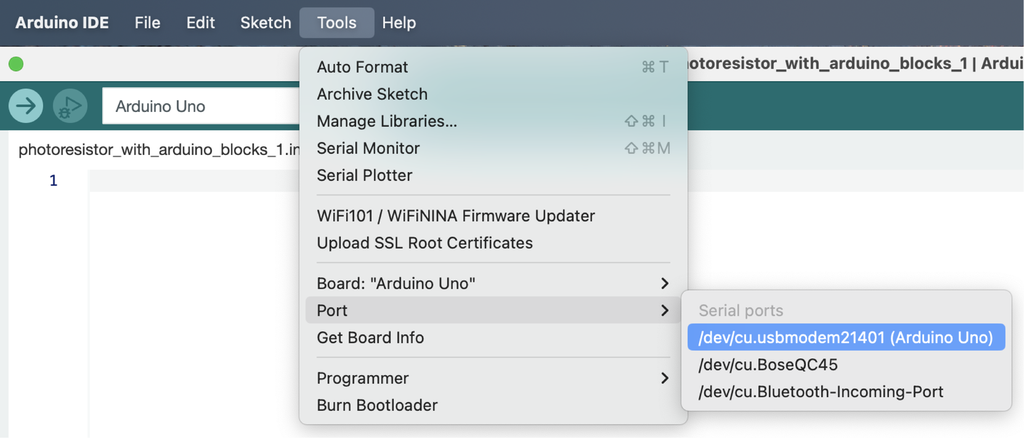Open the File menu
The image size is (1024, 438).
[147, 22]
